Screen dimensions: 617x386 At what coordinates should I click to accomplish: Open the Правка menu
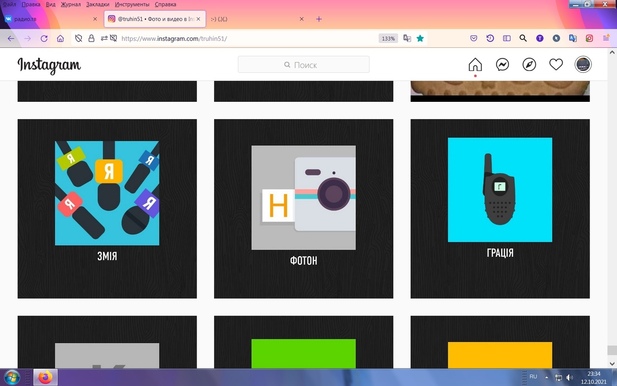click(31, 4)
